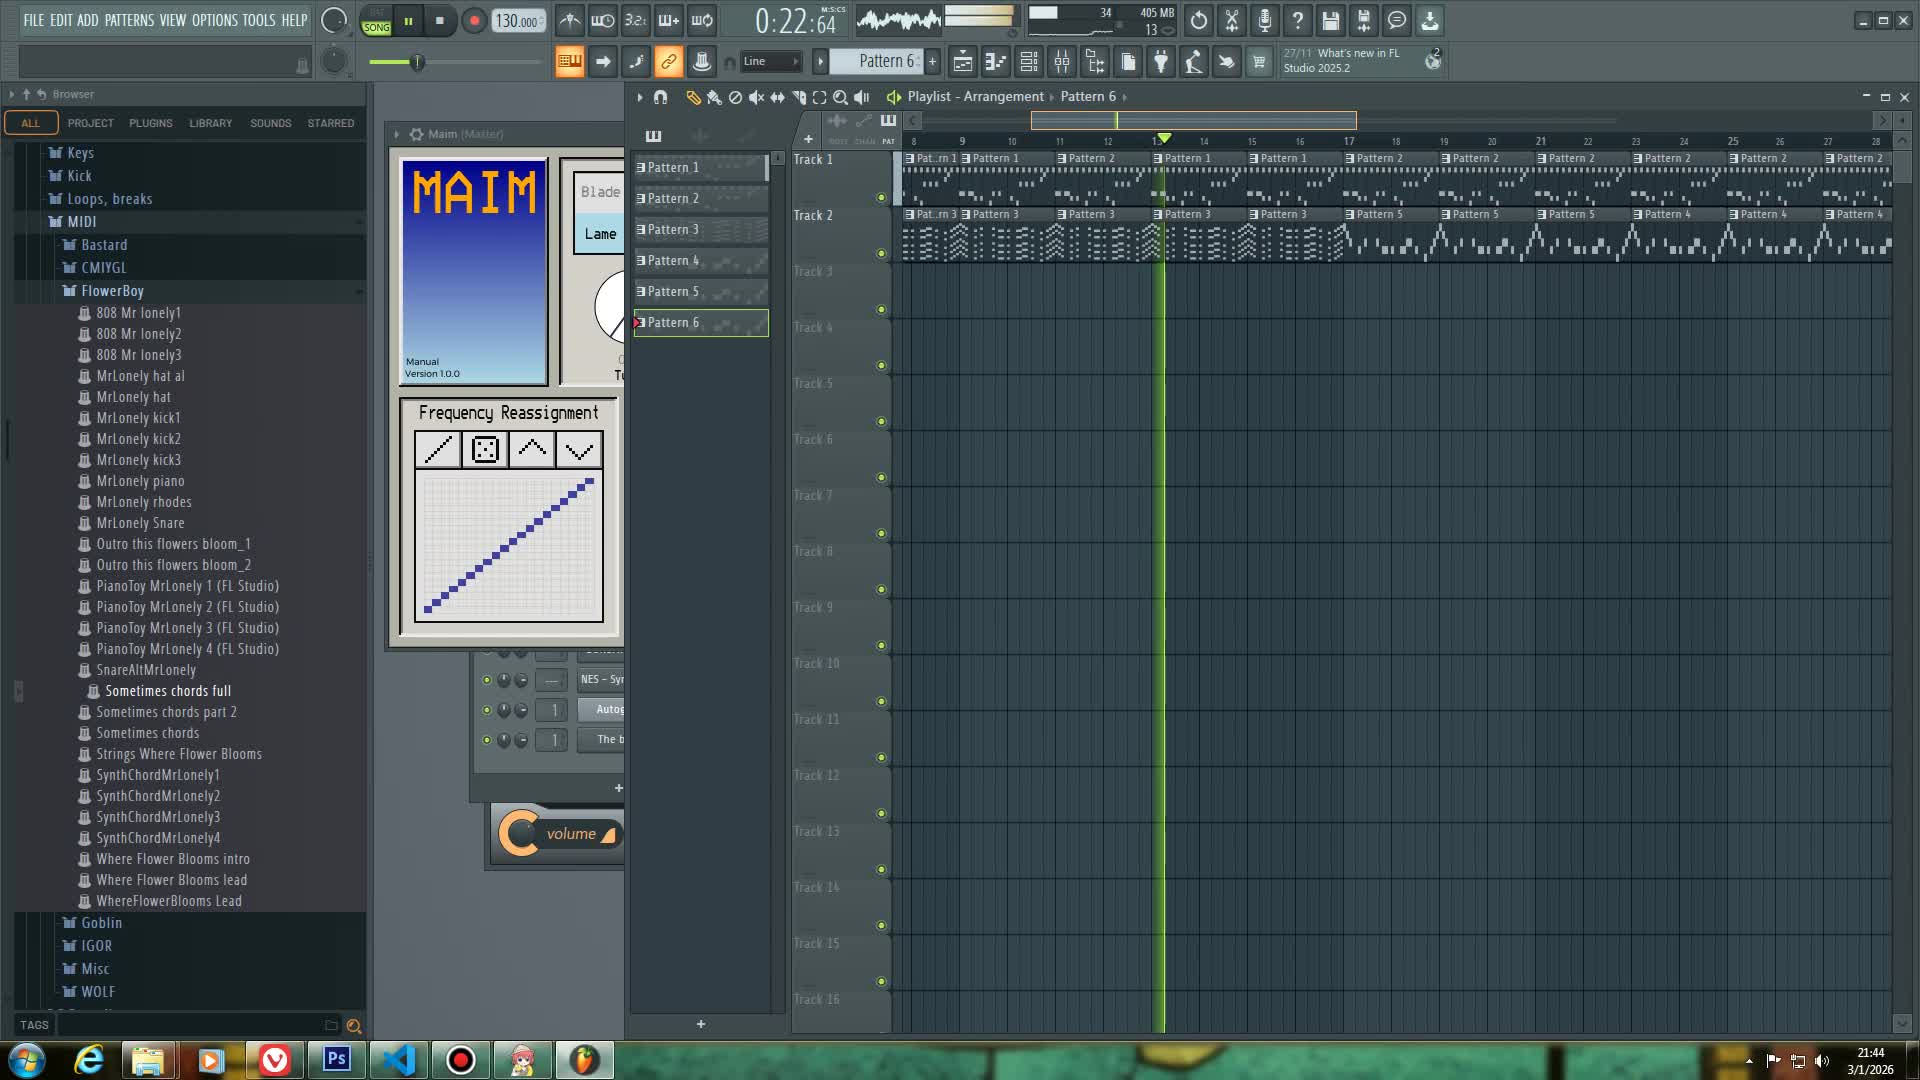Open the PATTERNS menu

(129, 20)
